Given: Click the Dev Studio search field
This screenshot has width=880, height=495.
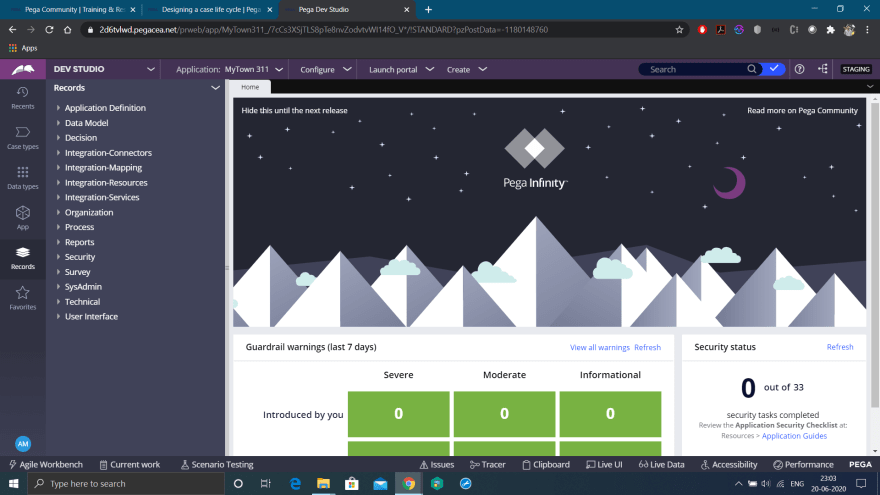Looking at the screenshot, I should tap(696, 69).
